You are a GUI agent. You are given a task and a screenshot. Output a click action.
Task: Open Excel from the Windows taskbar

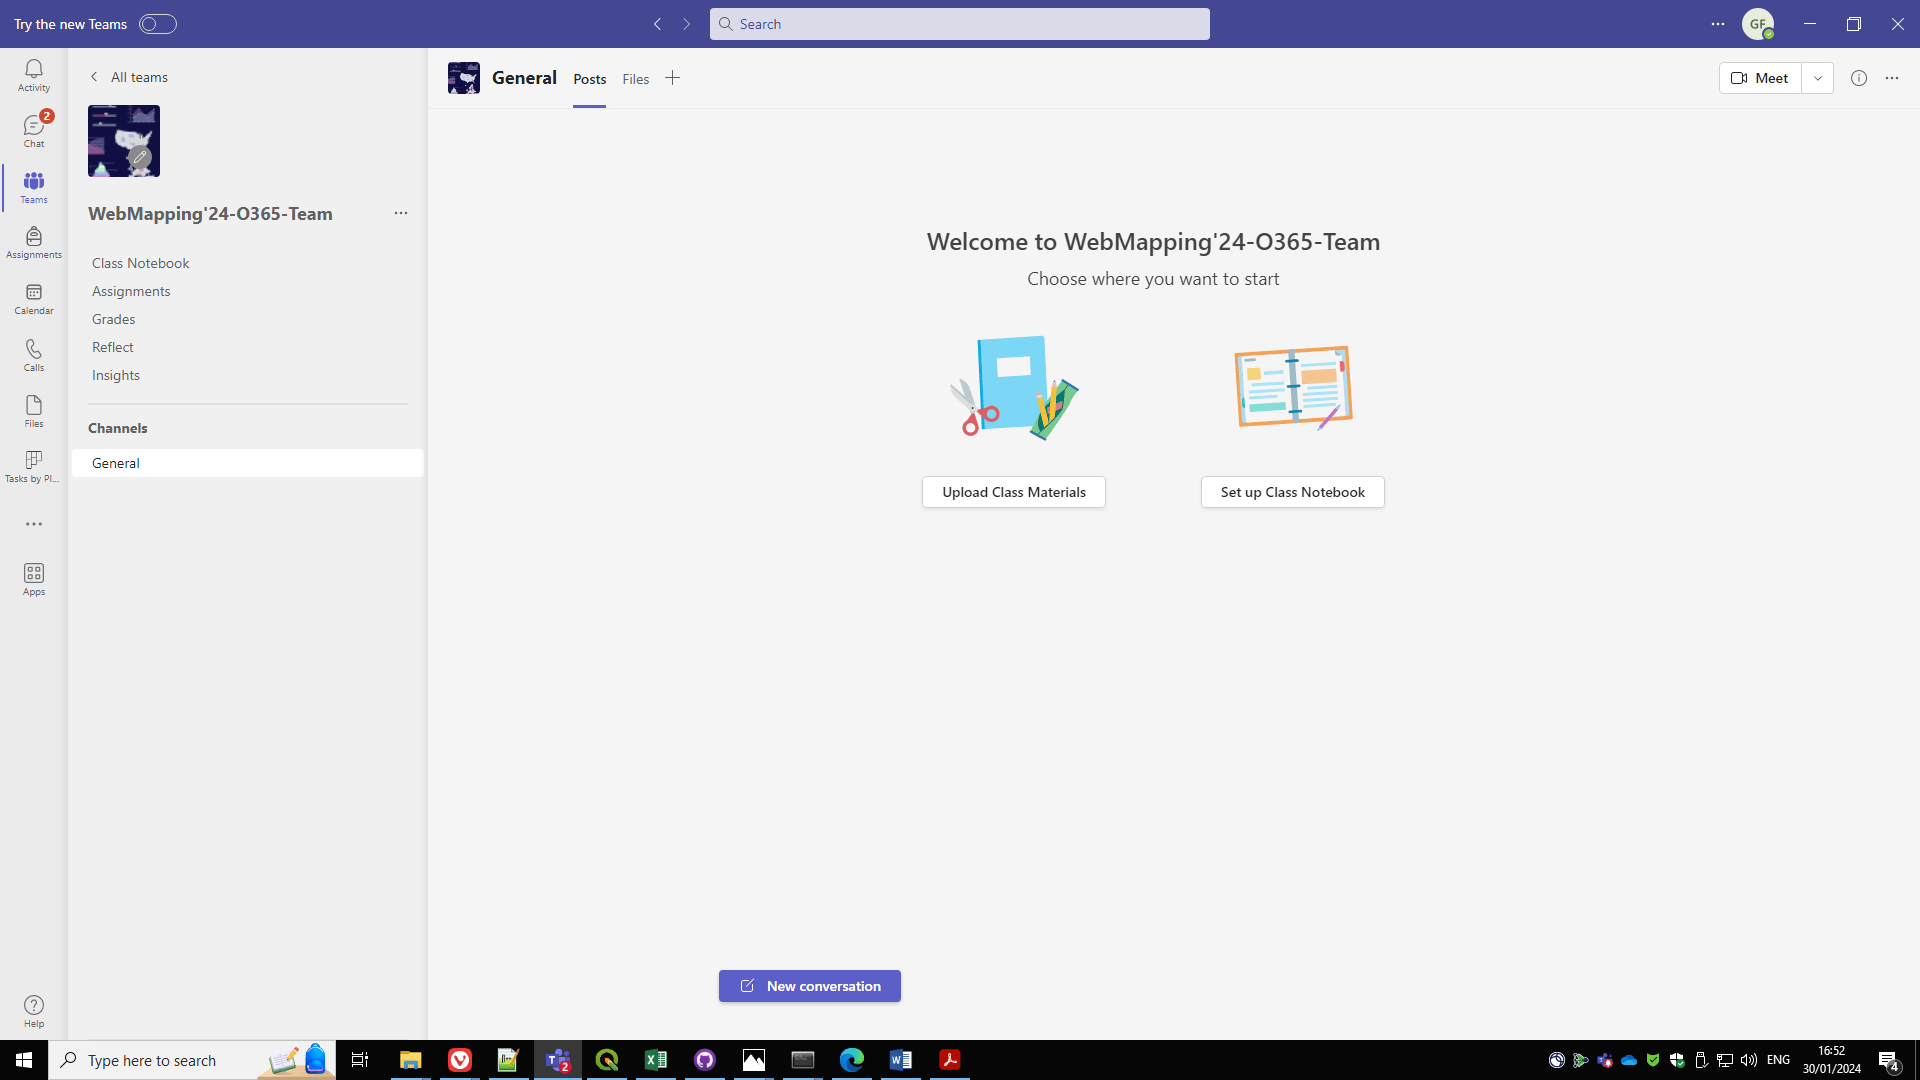click(656, 1060)
